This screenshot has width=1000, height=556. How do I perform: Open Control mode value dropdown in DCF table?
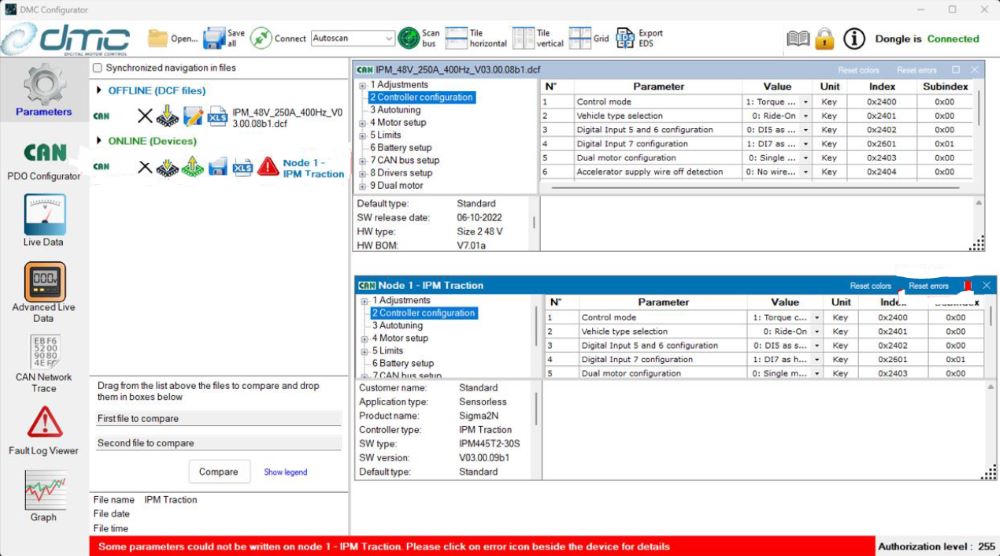click(805, 102)
